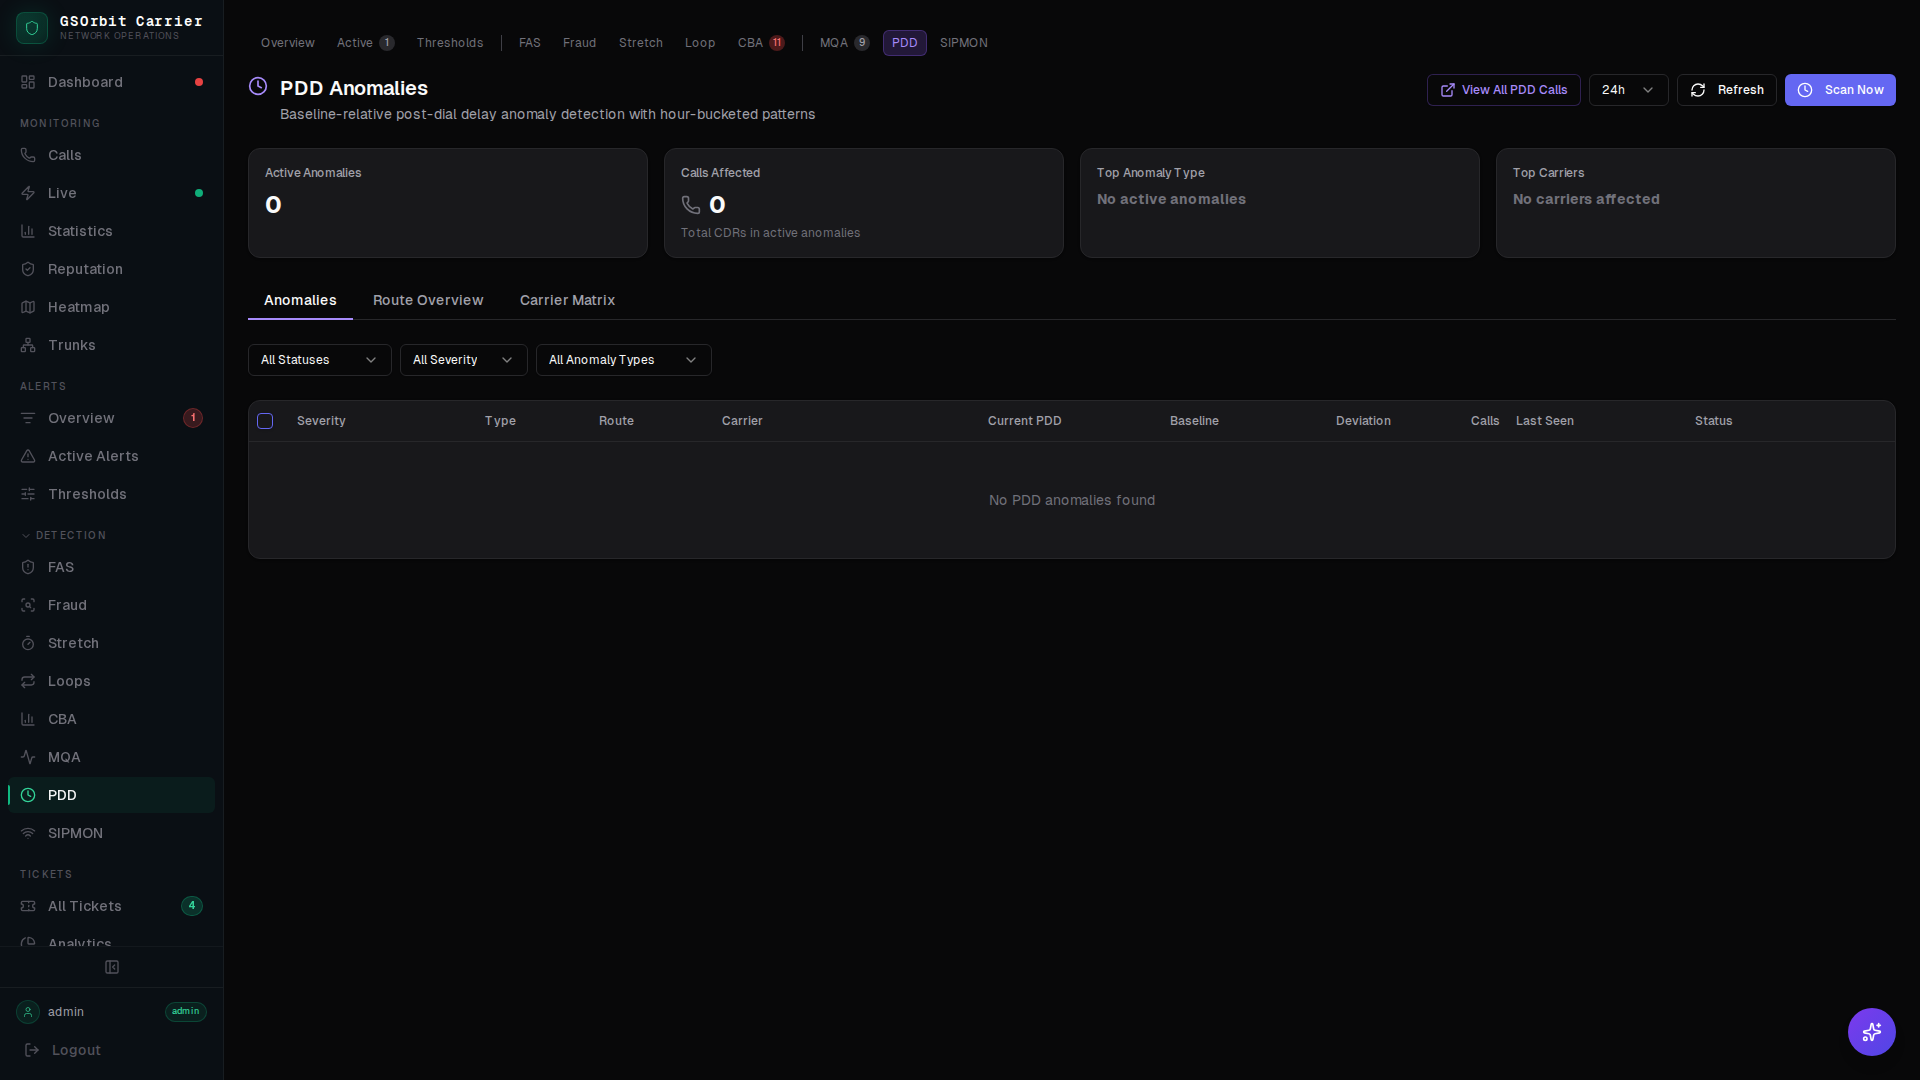Open View All PDD Calls link
The height and width of the screenshot is (1080, 1920).
pyautogui.click(x=1503, y=90)
